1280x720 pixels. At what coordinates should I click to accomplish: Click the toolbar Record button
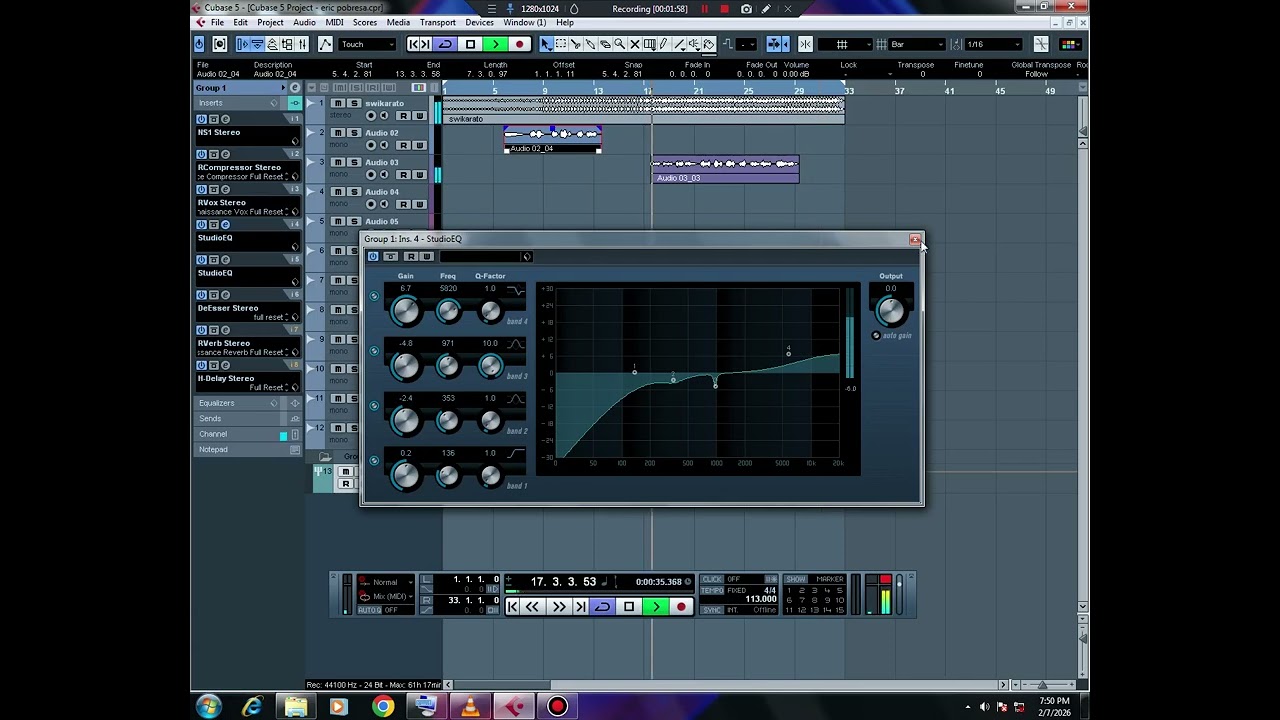519,44
